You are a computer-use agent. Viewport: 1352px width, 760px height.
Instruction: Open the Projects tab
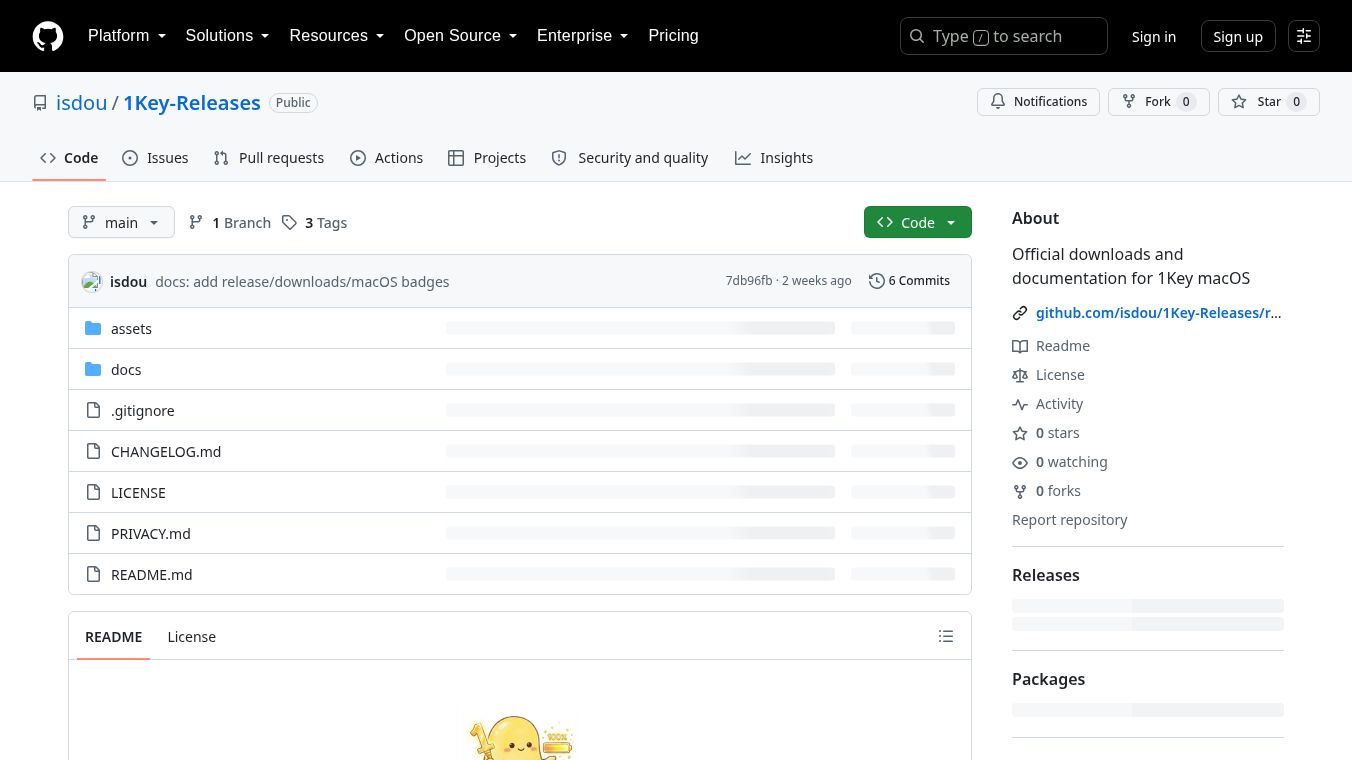(487, 158)
